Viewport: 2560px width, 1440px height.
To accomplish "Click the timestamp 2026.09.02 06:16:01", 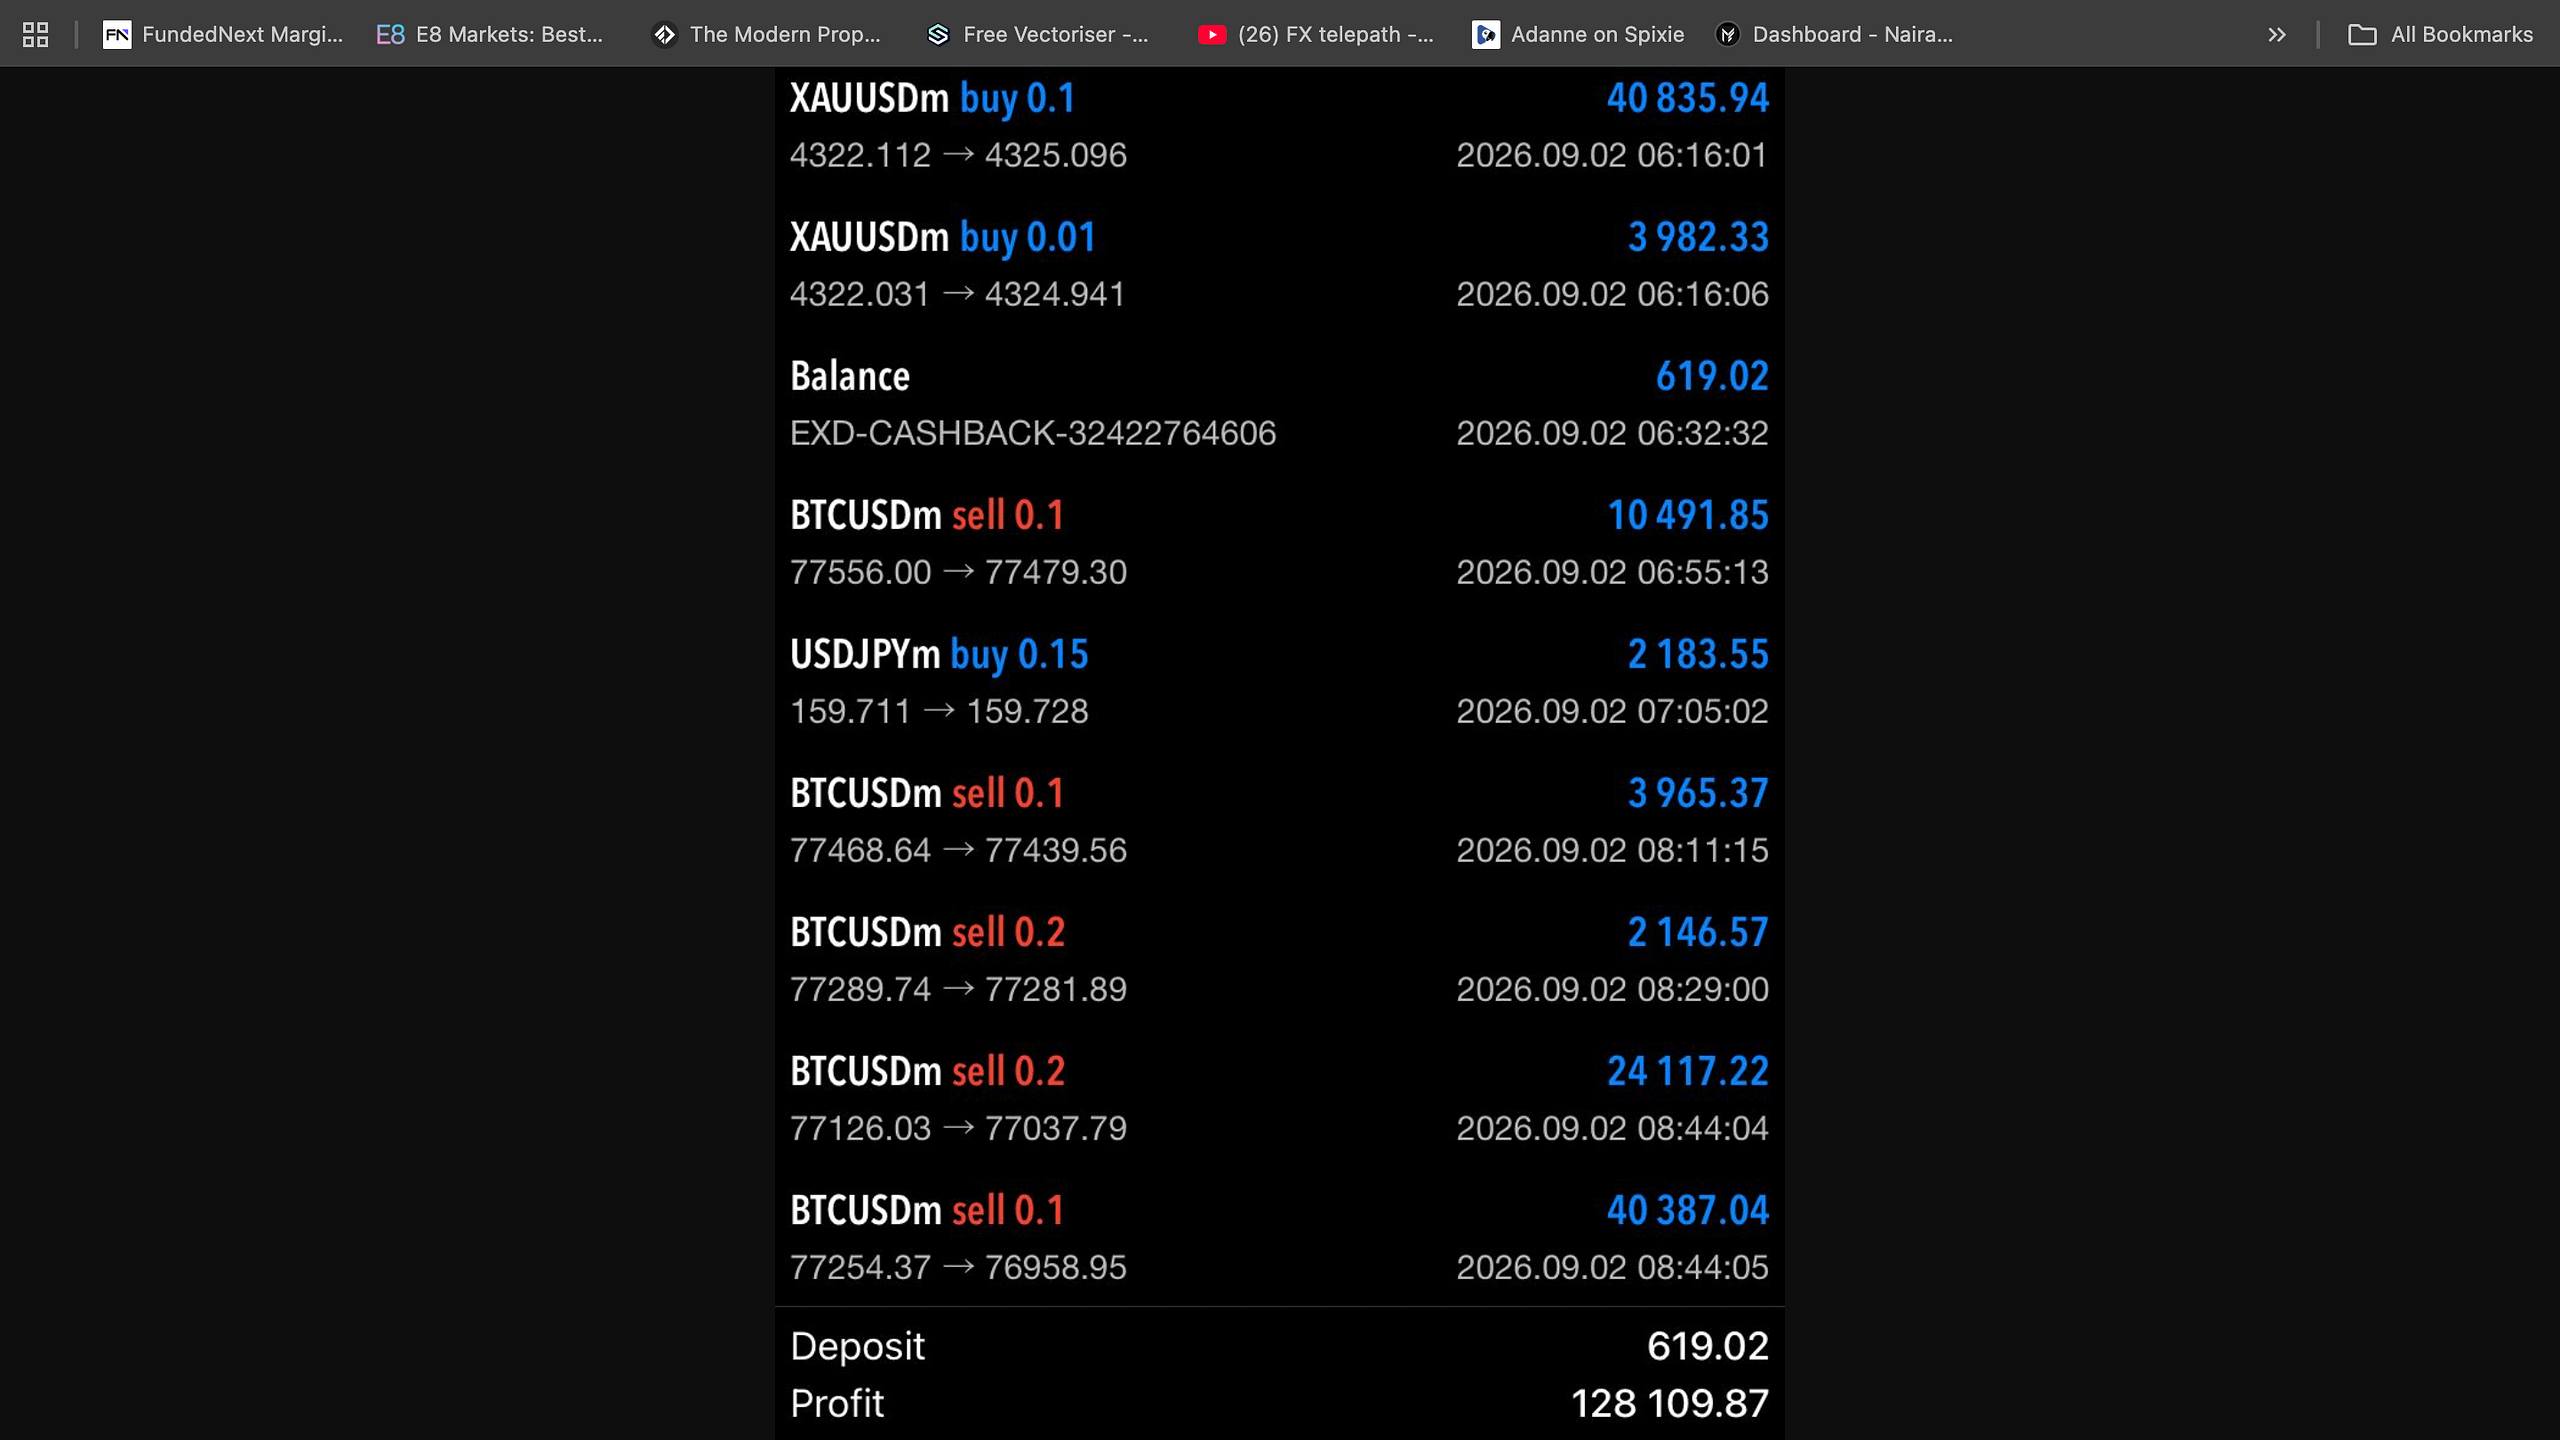I will point(1612,155).
